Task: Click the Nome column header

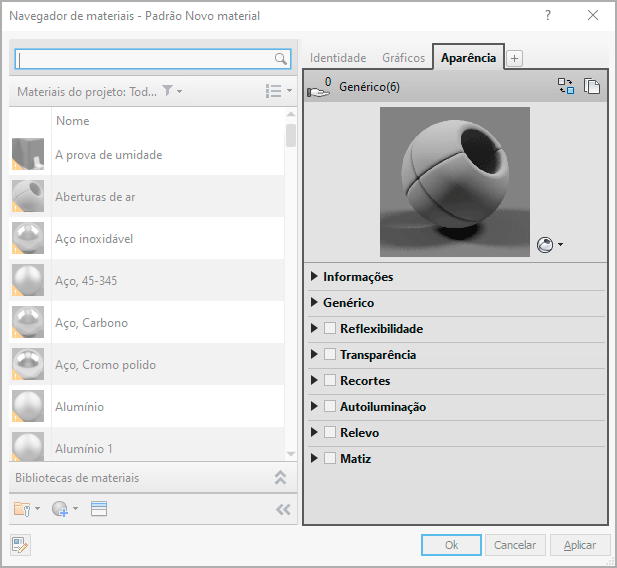Action: point(73,120)
